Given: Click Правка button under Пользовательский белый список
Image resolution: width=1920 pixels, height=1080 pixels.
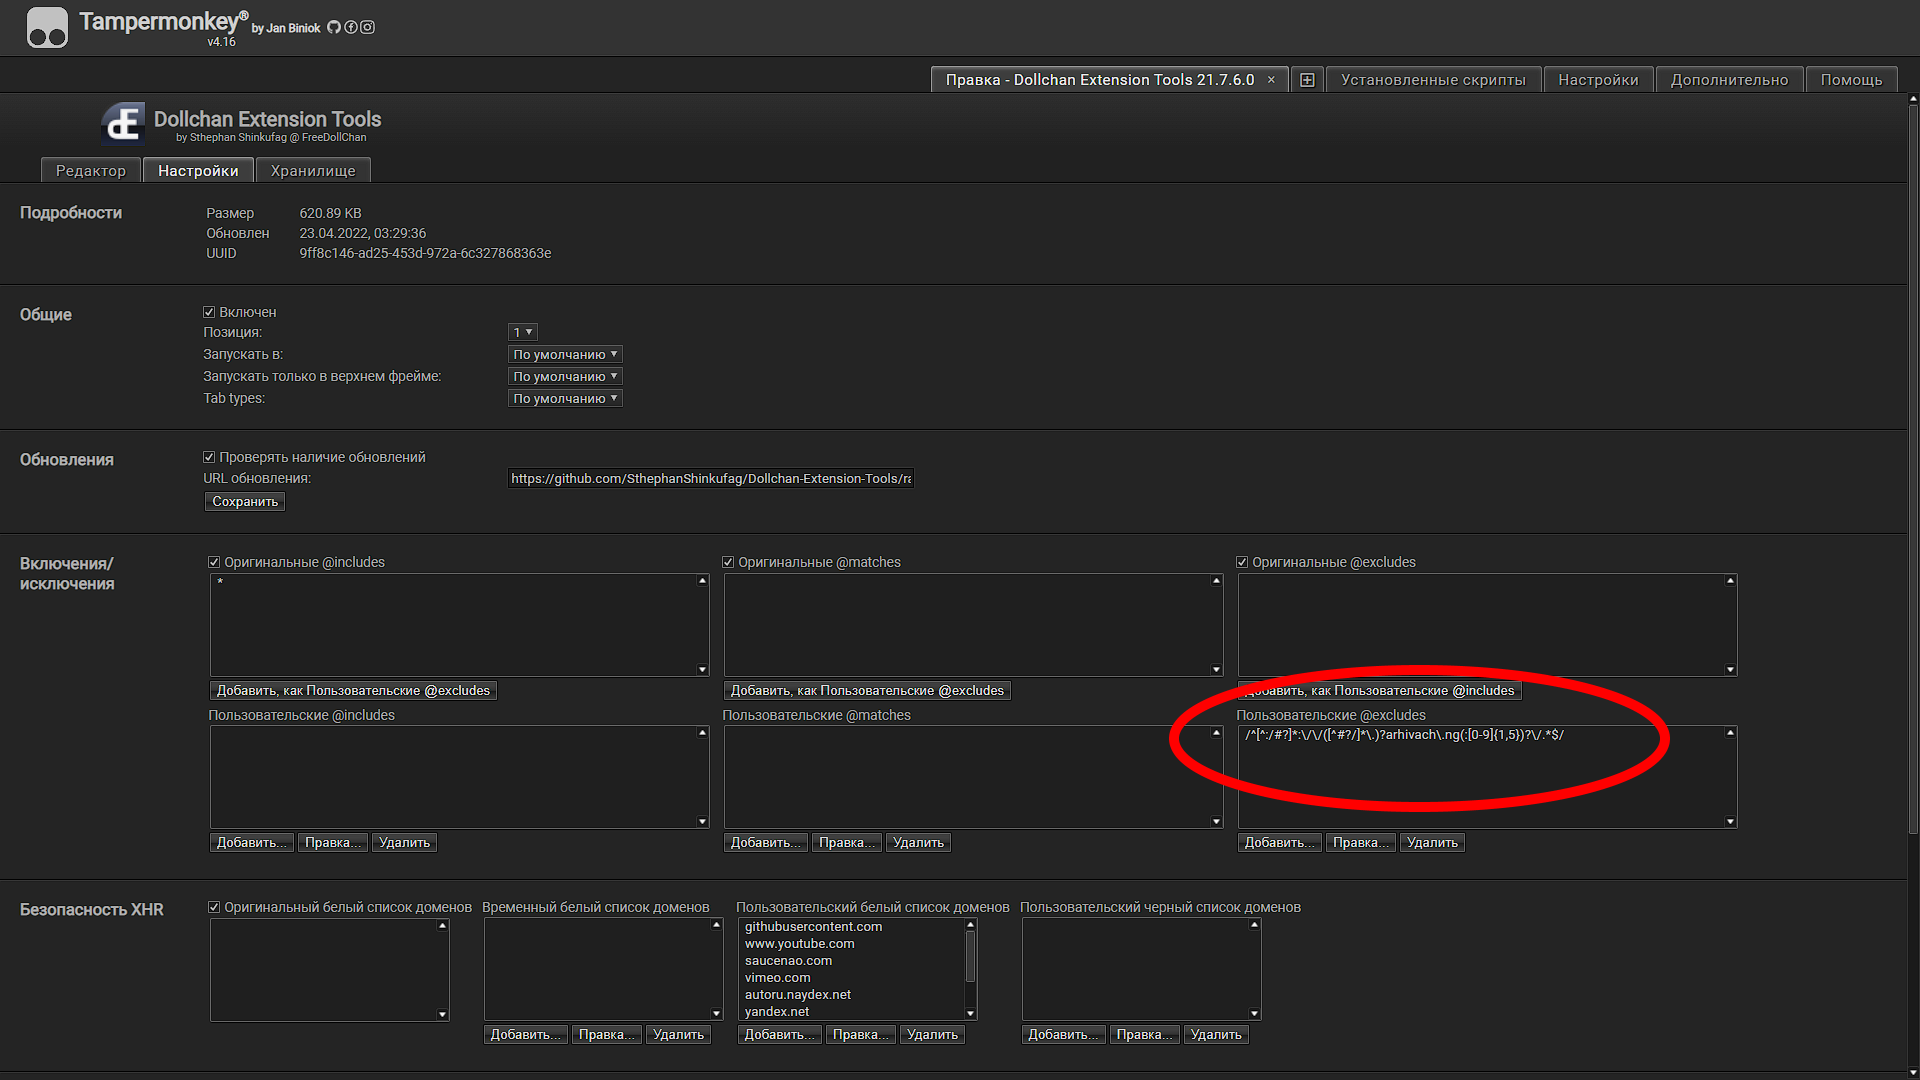Looking at the screenshot, I should [x=860, y=1034].
